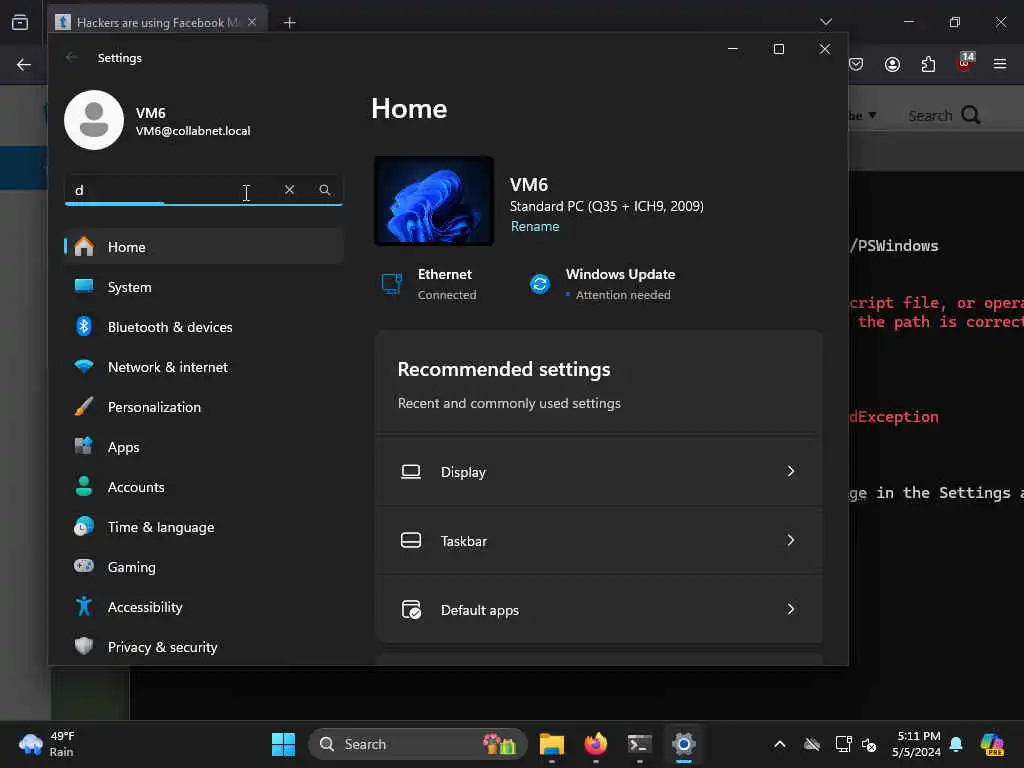Clear the Settings search box text
1024x768 pixels.
tap(289, 189)
